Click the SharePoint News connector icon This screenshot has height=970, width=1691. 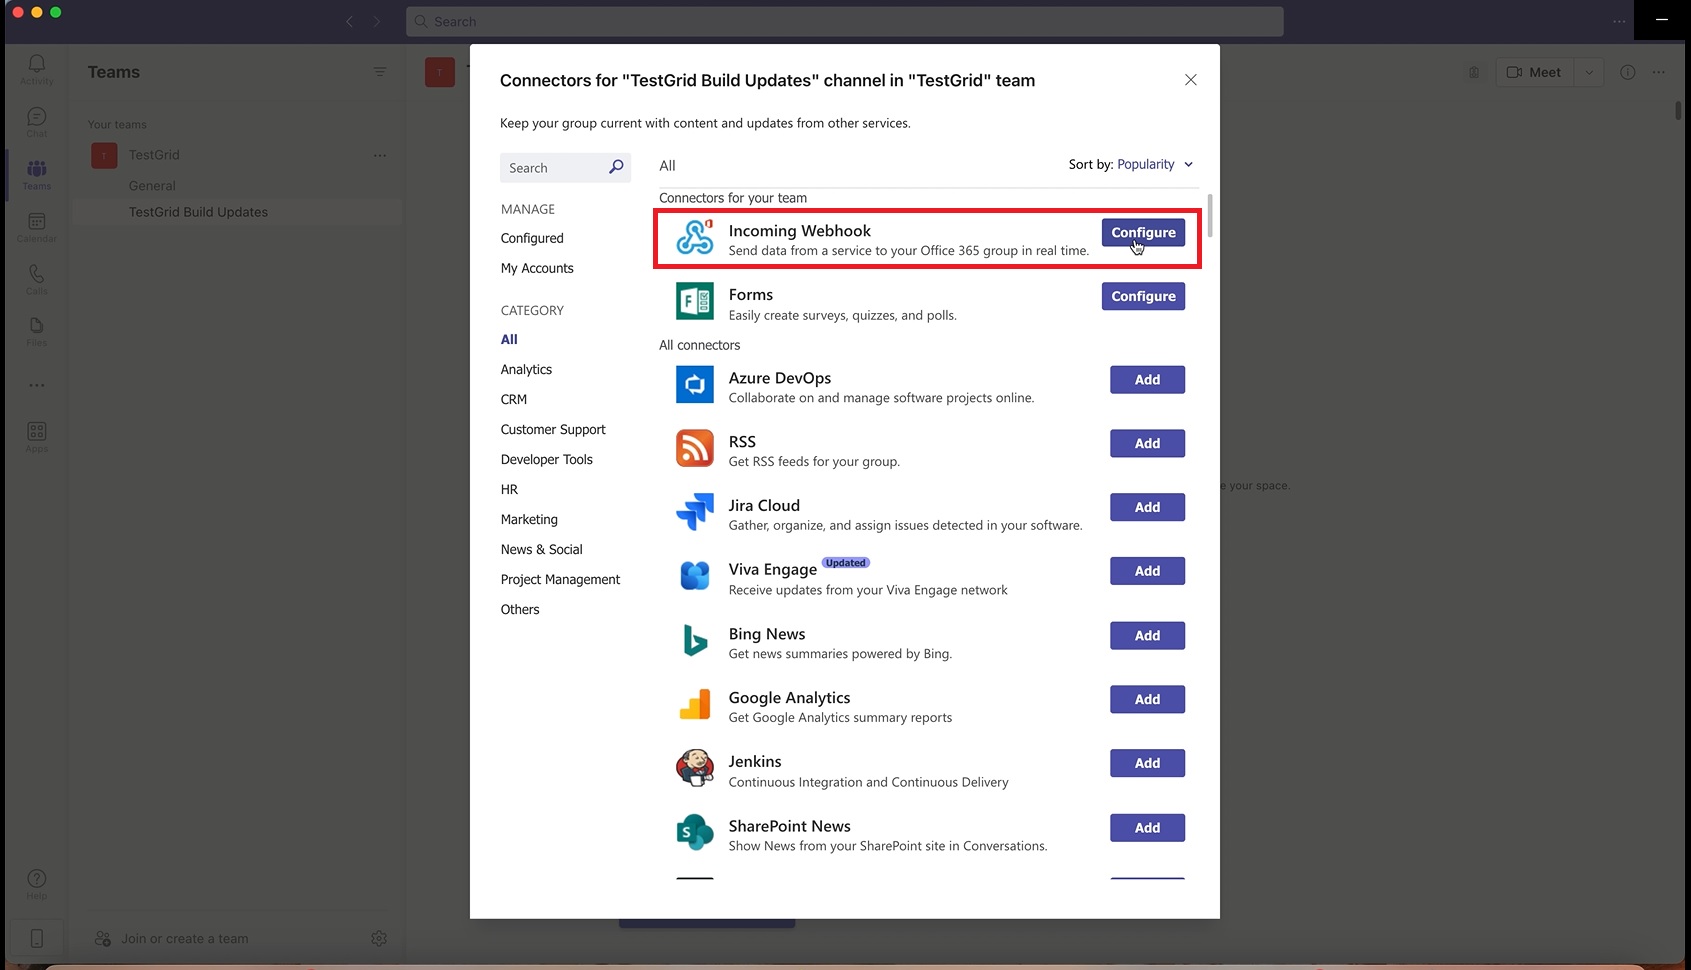pos(694,832)
